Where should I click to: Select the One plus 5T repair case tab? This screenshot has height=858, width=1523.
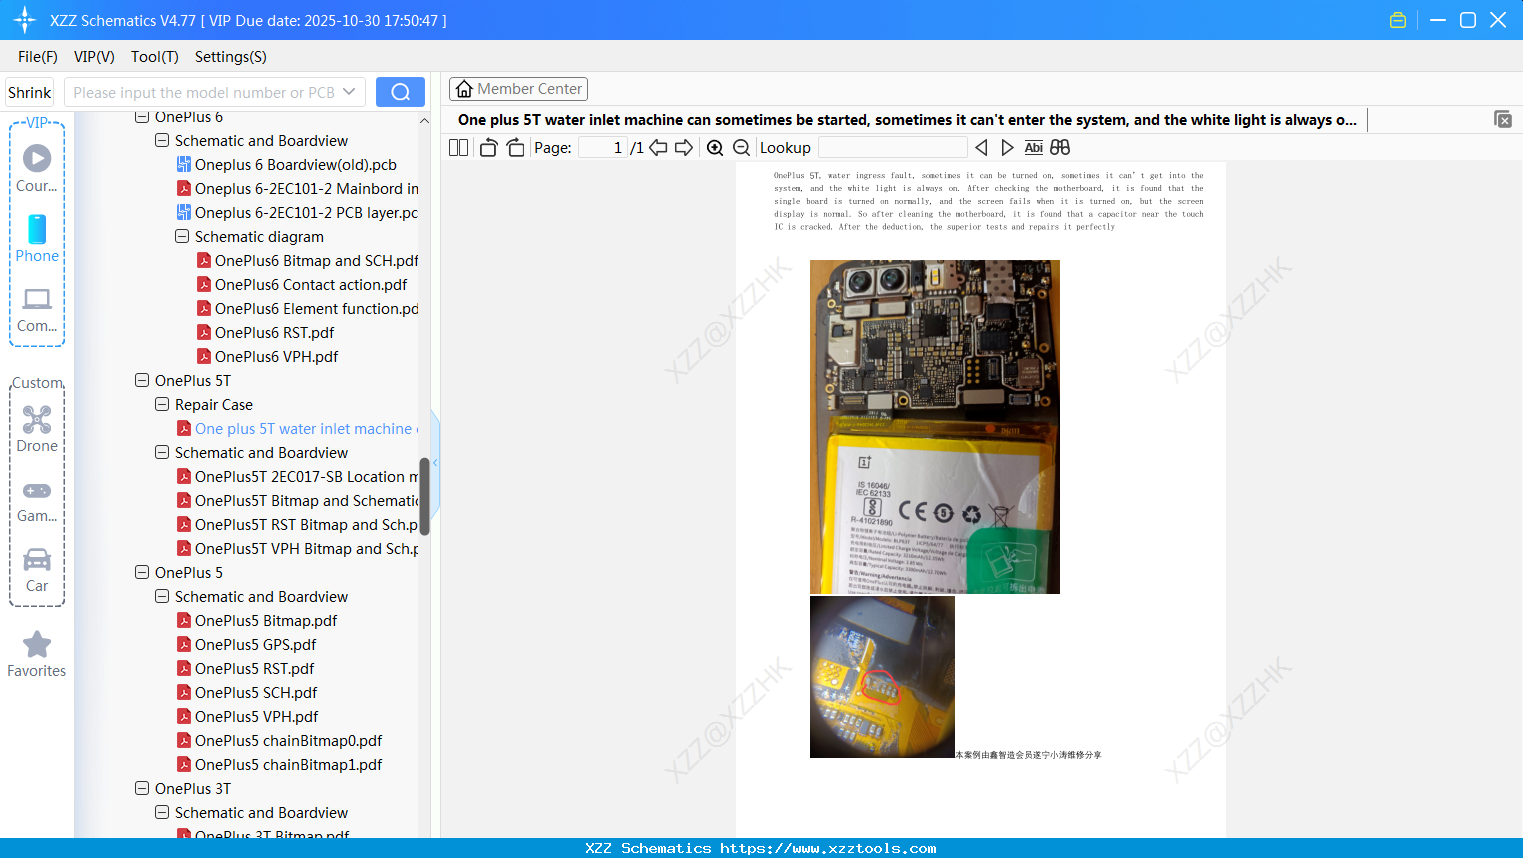pos(907,120)
